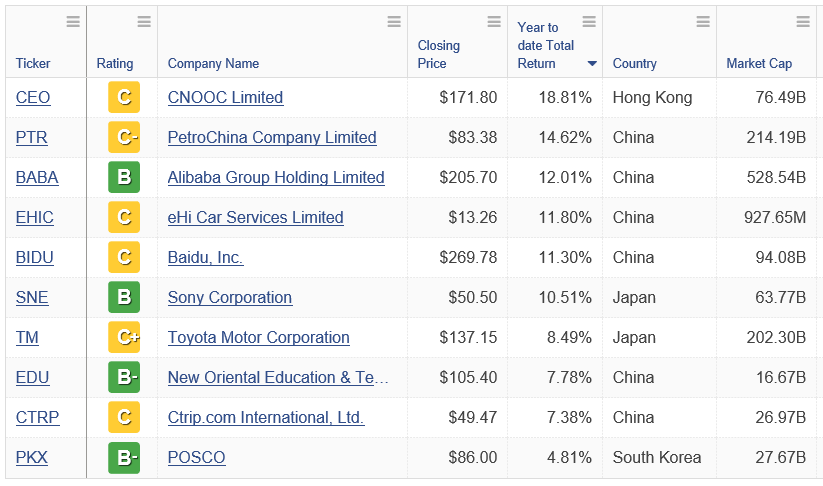Screen dimensions: 823x486
Task: Sort by Country column header
Action: point(635,64)
